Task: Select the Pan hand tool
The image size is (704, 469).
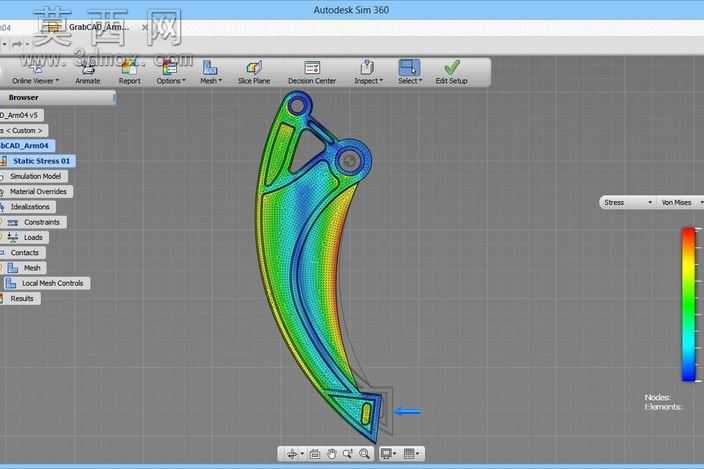Action: 331,454
